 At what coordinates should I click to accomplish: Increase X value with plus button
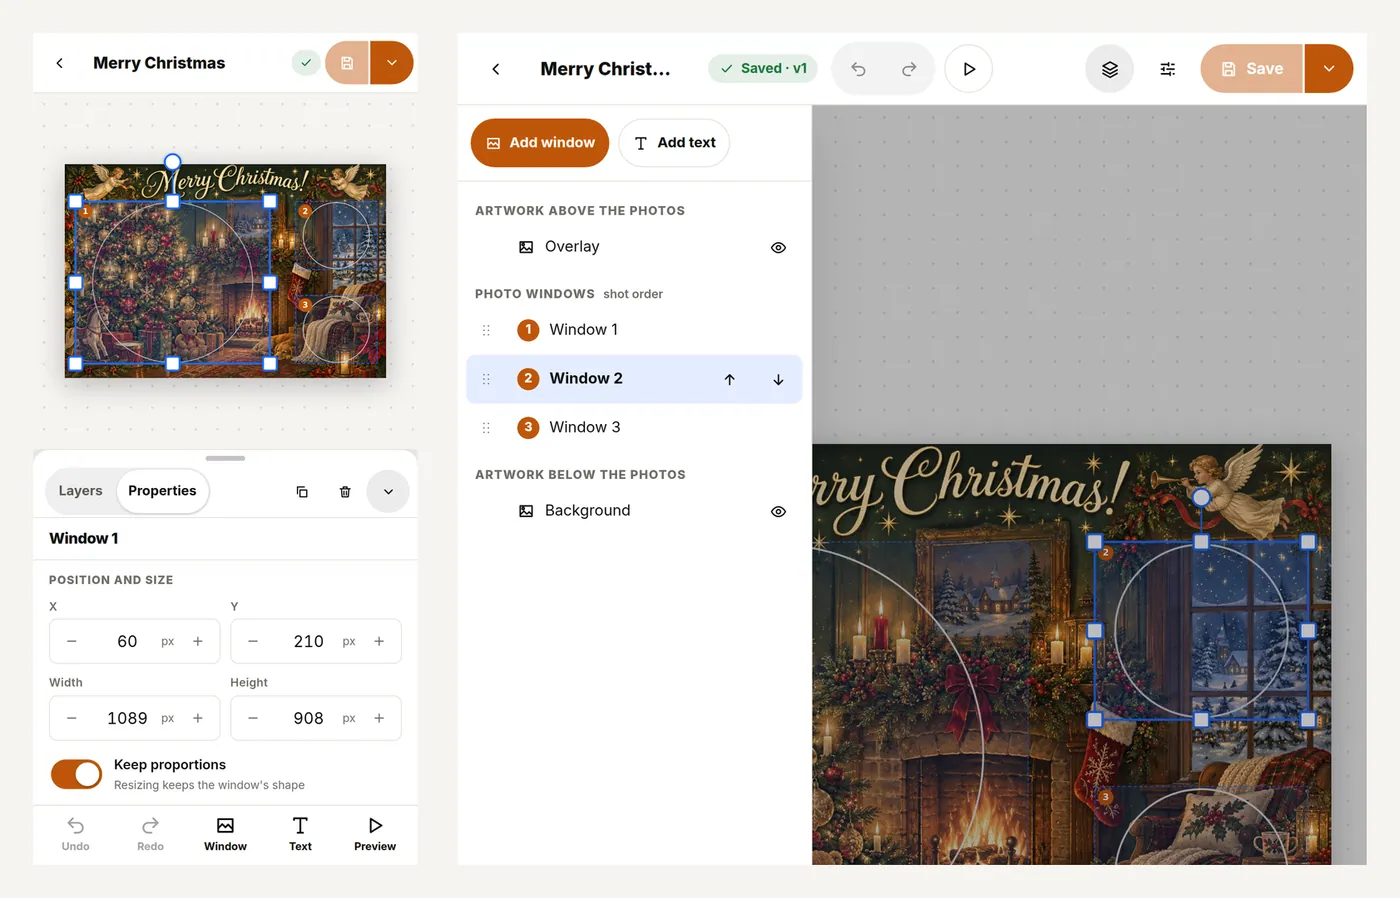(x=198, y=642)
